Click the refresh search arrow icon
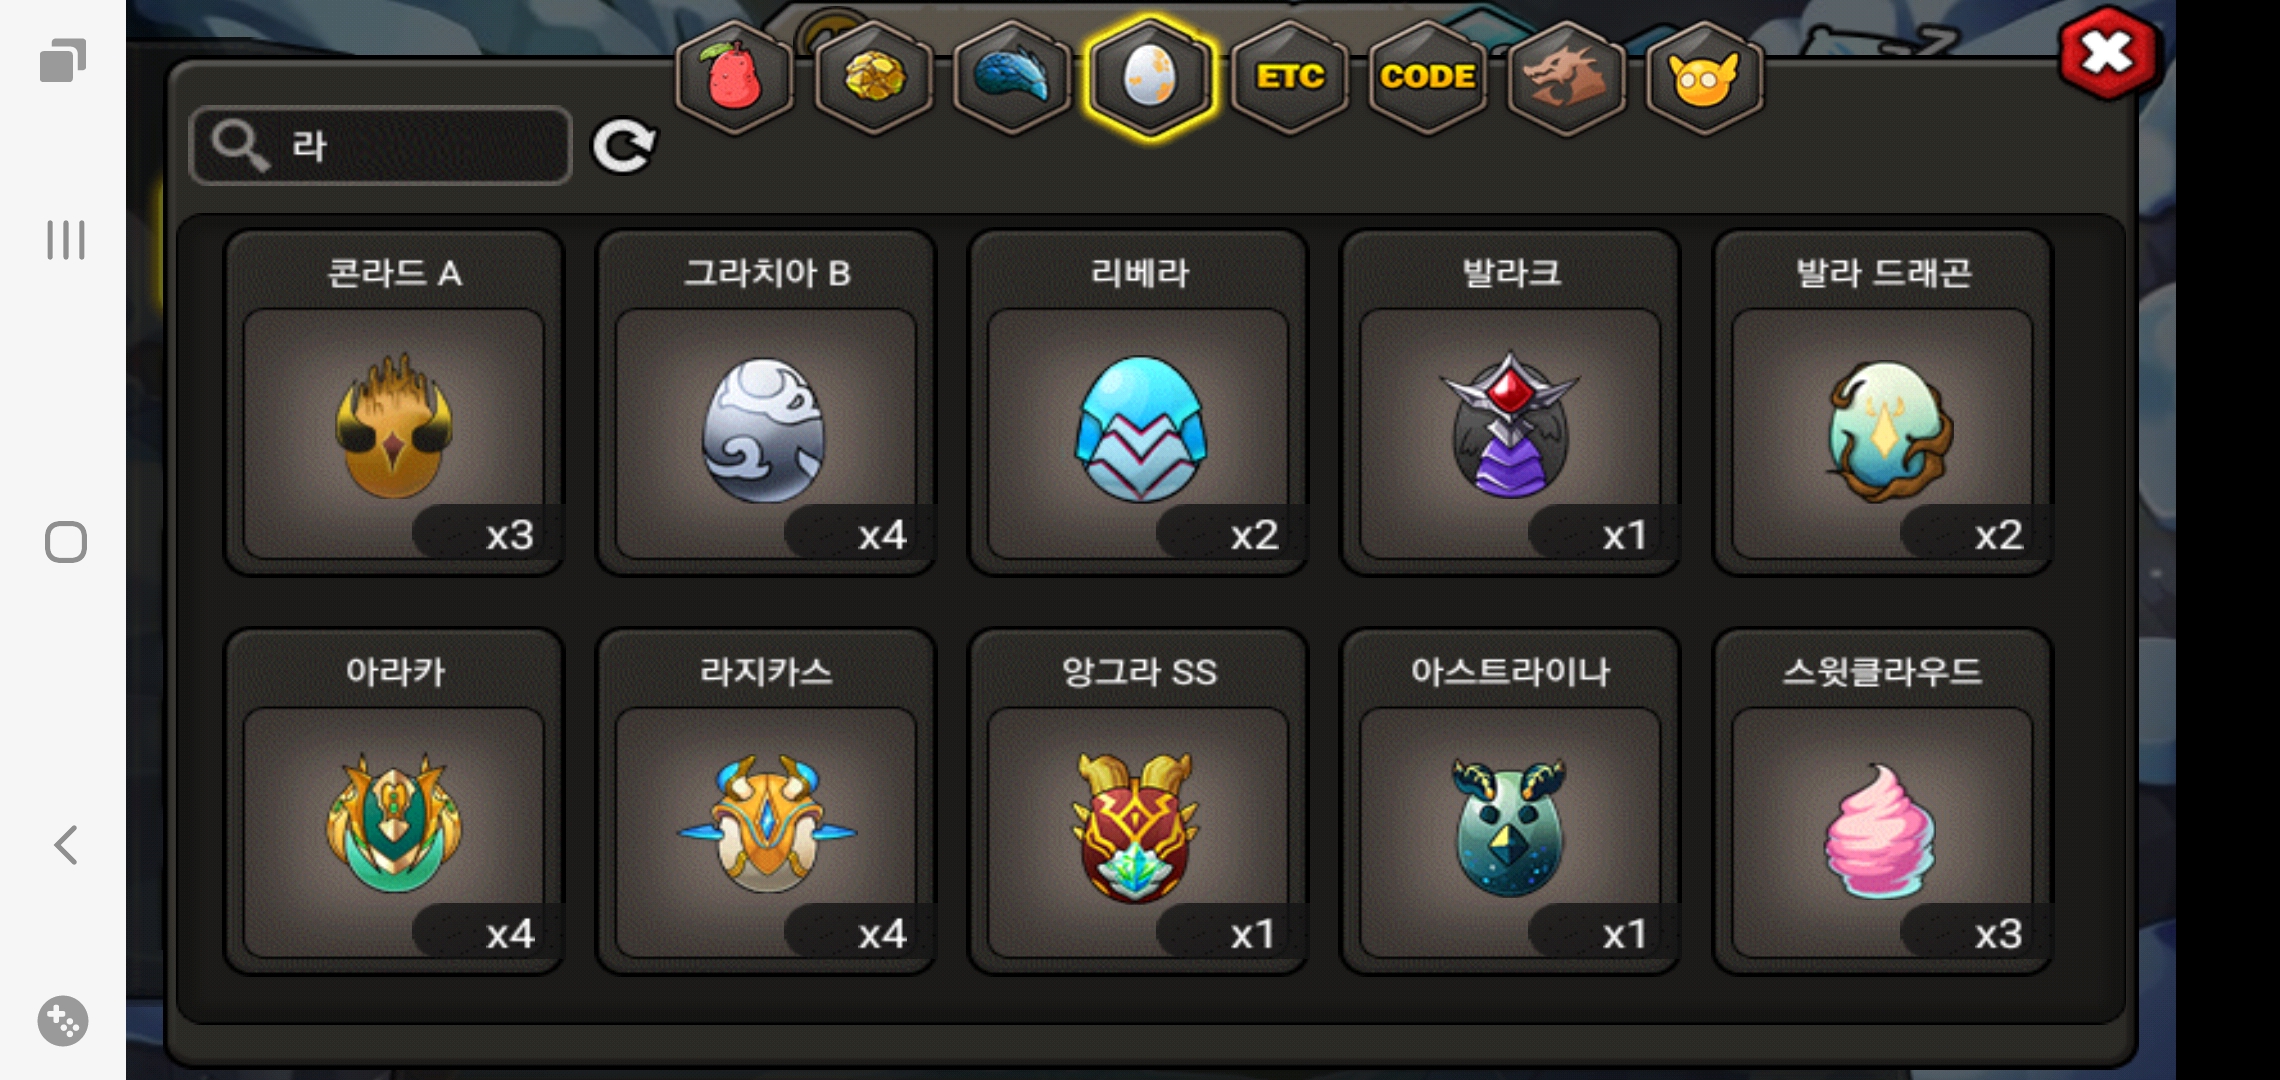 (624, 147)
